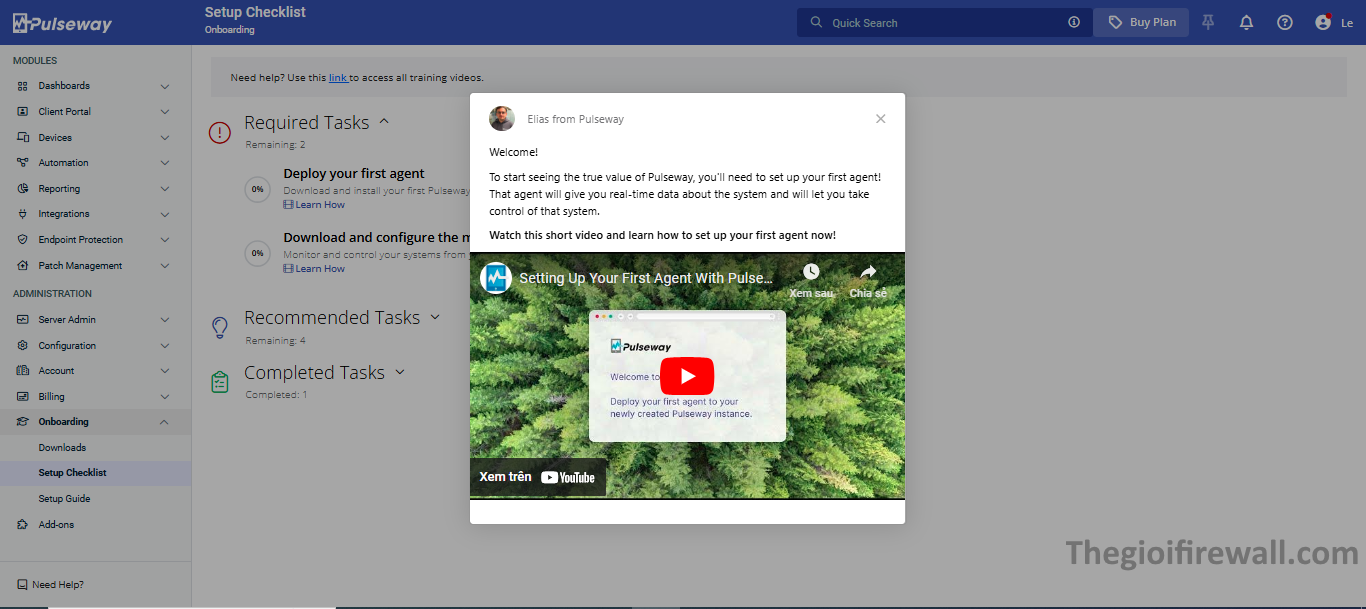Screen dimensions: 1366x609
Task: Open Setup Guide in sidebar
Action: (x=64, y=499)
